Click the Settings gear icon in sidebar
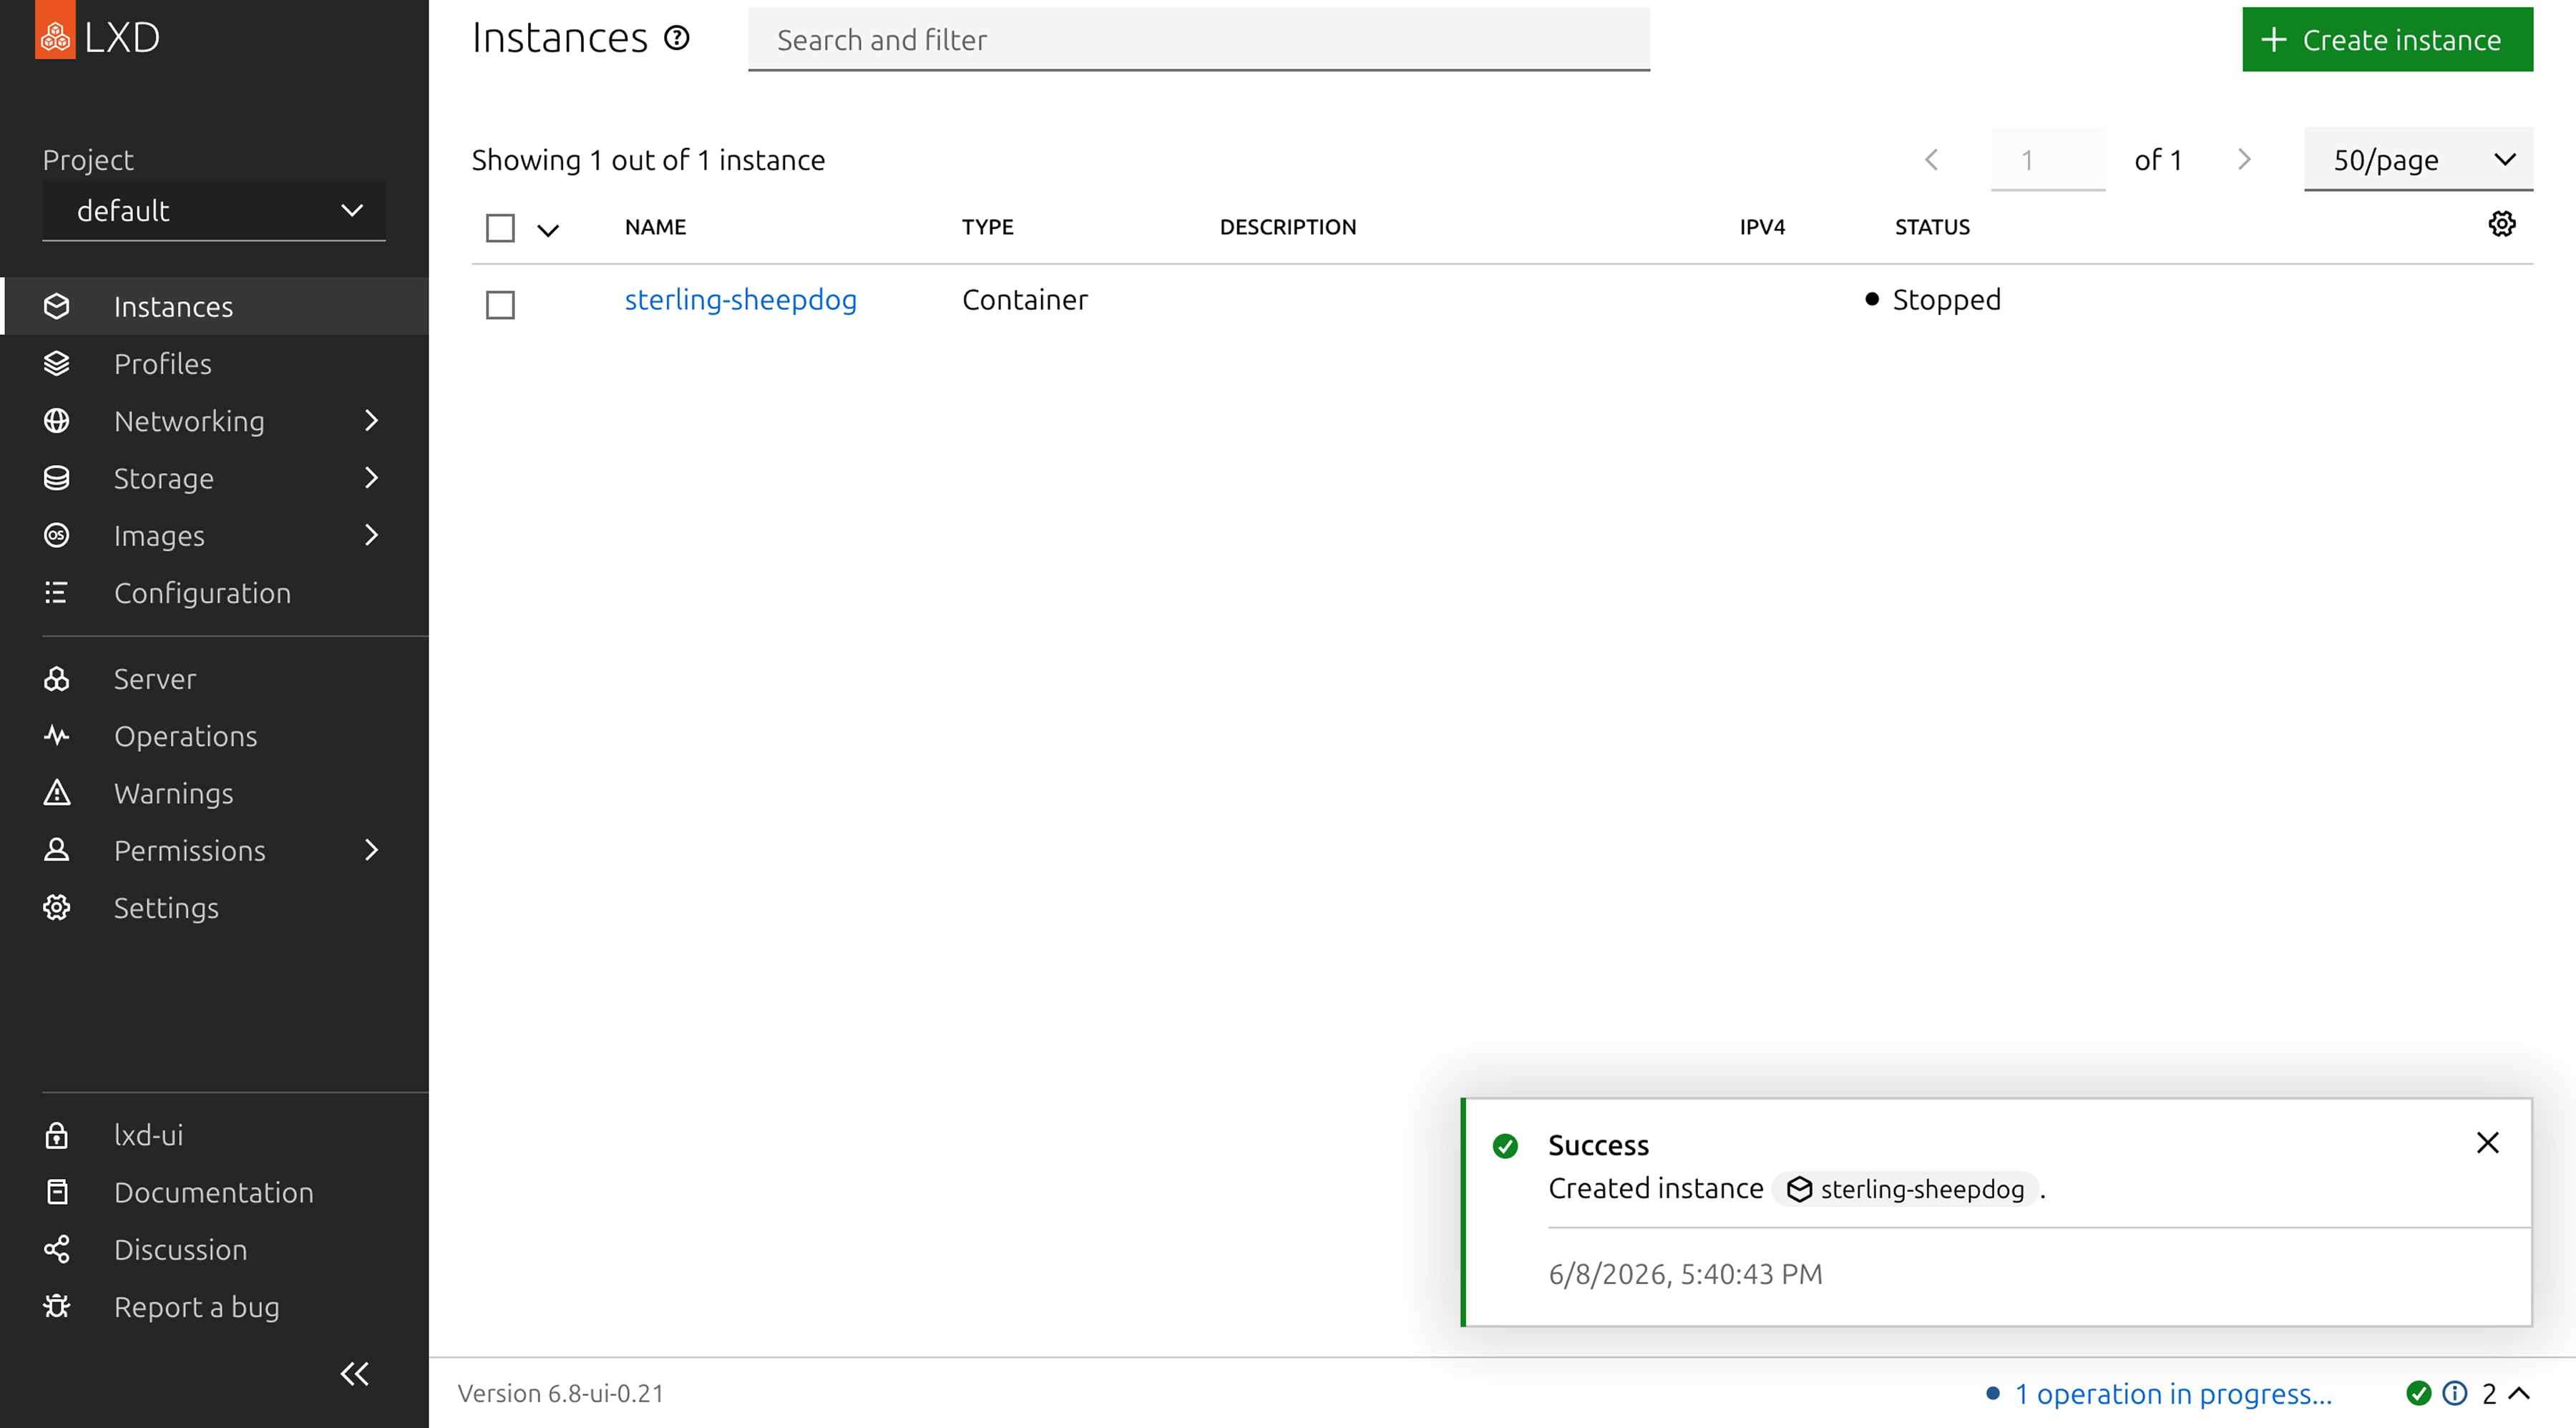 pyautogui.click(x=57, y=908)
